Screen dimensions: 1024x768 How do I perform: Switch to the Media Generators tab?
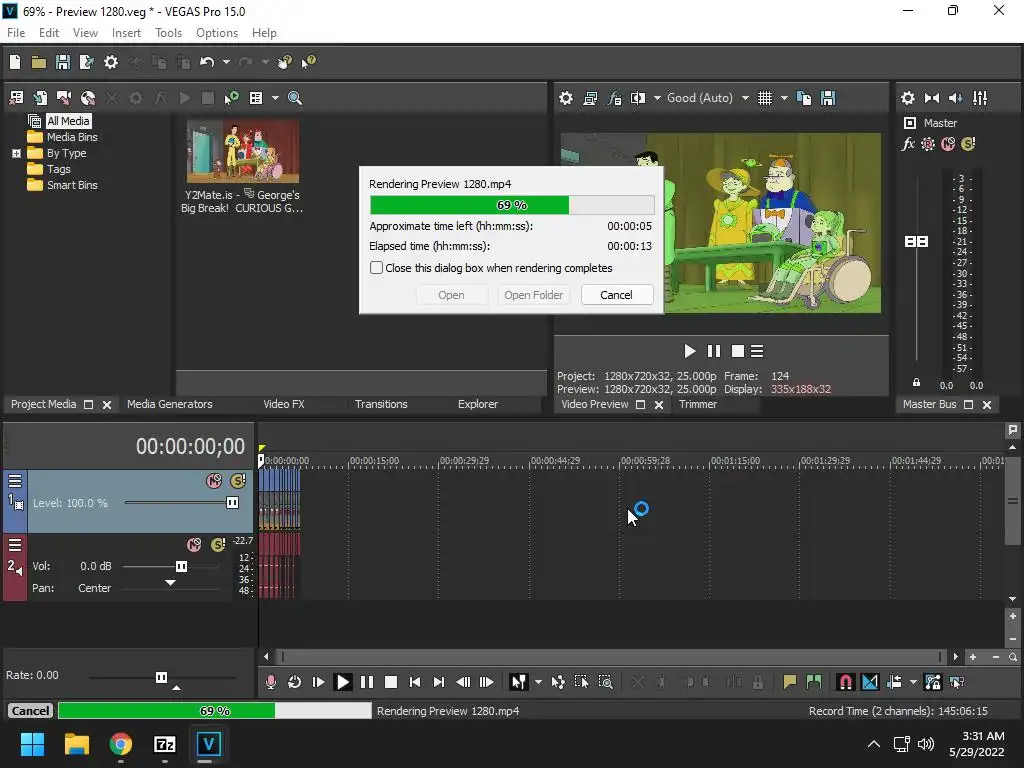(x=170, y=404)
